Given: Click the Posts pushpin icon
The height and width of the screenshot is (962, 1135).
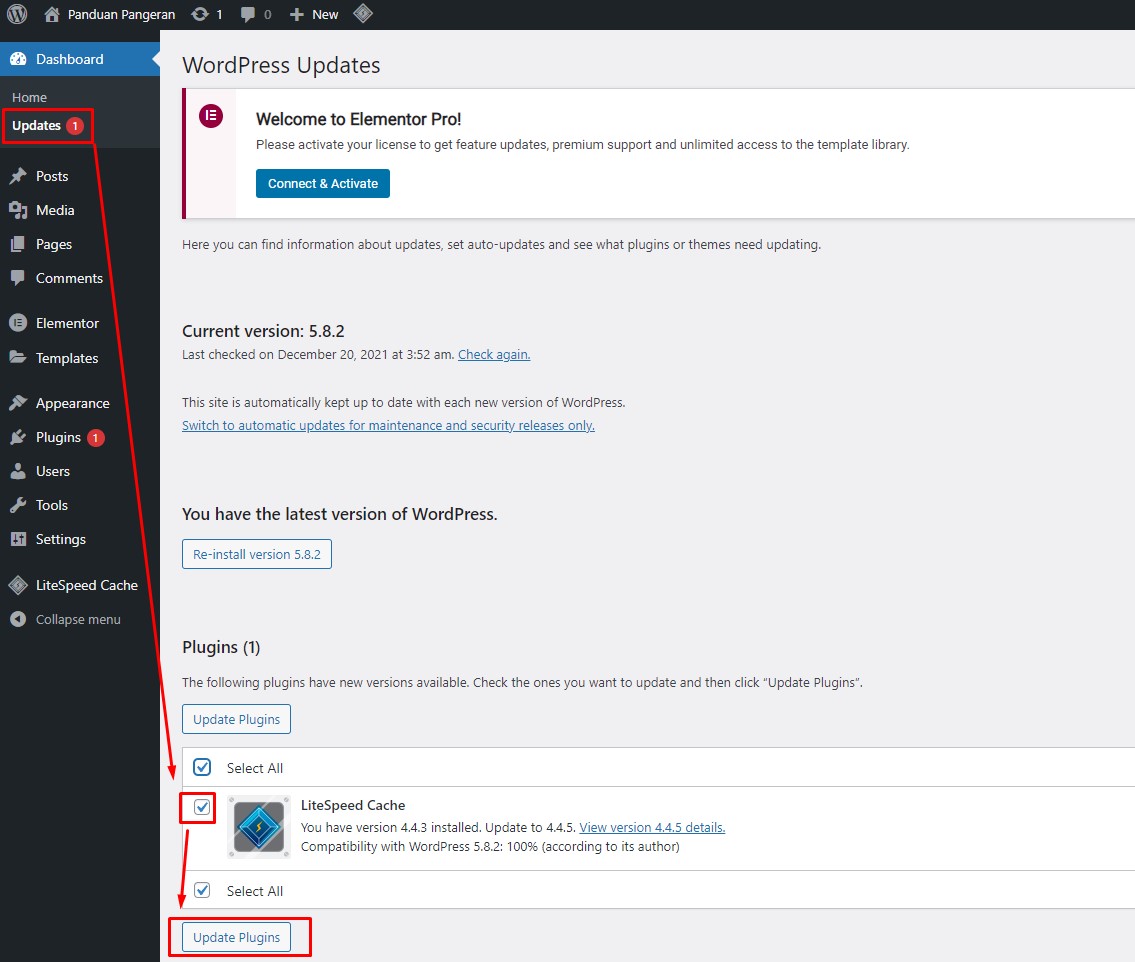Looking at the screenshot, I should tap(18, 176).
